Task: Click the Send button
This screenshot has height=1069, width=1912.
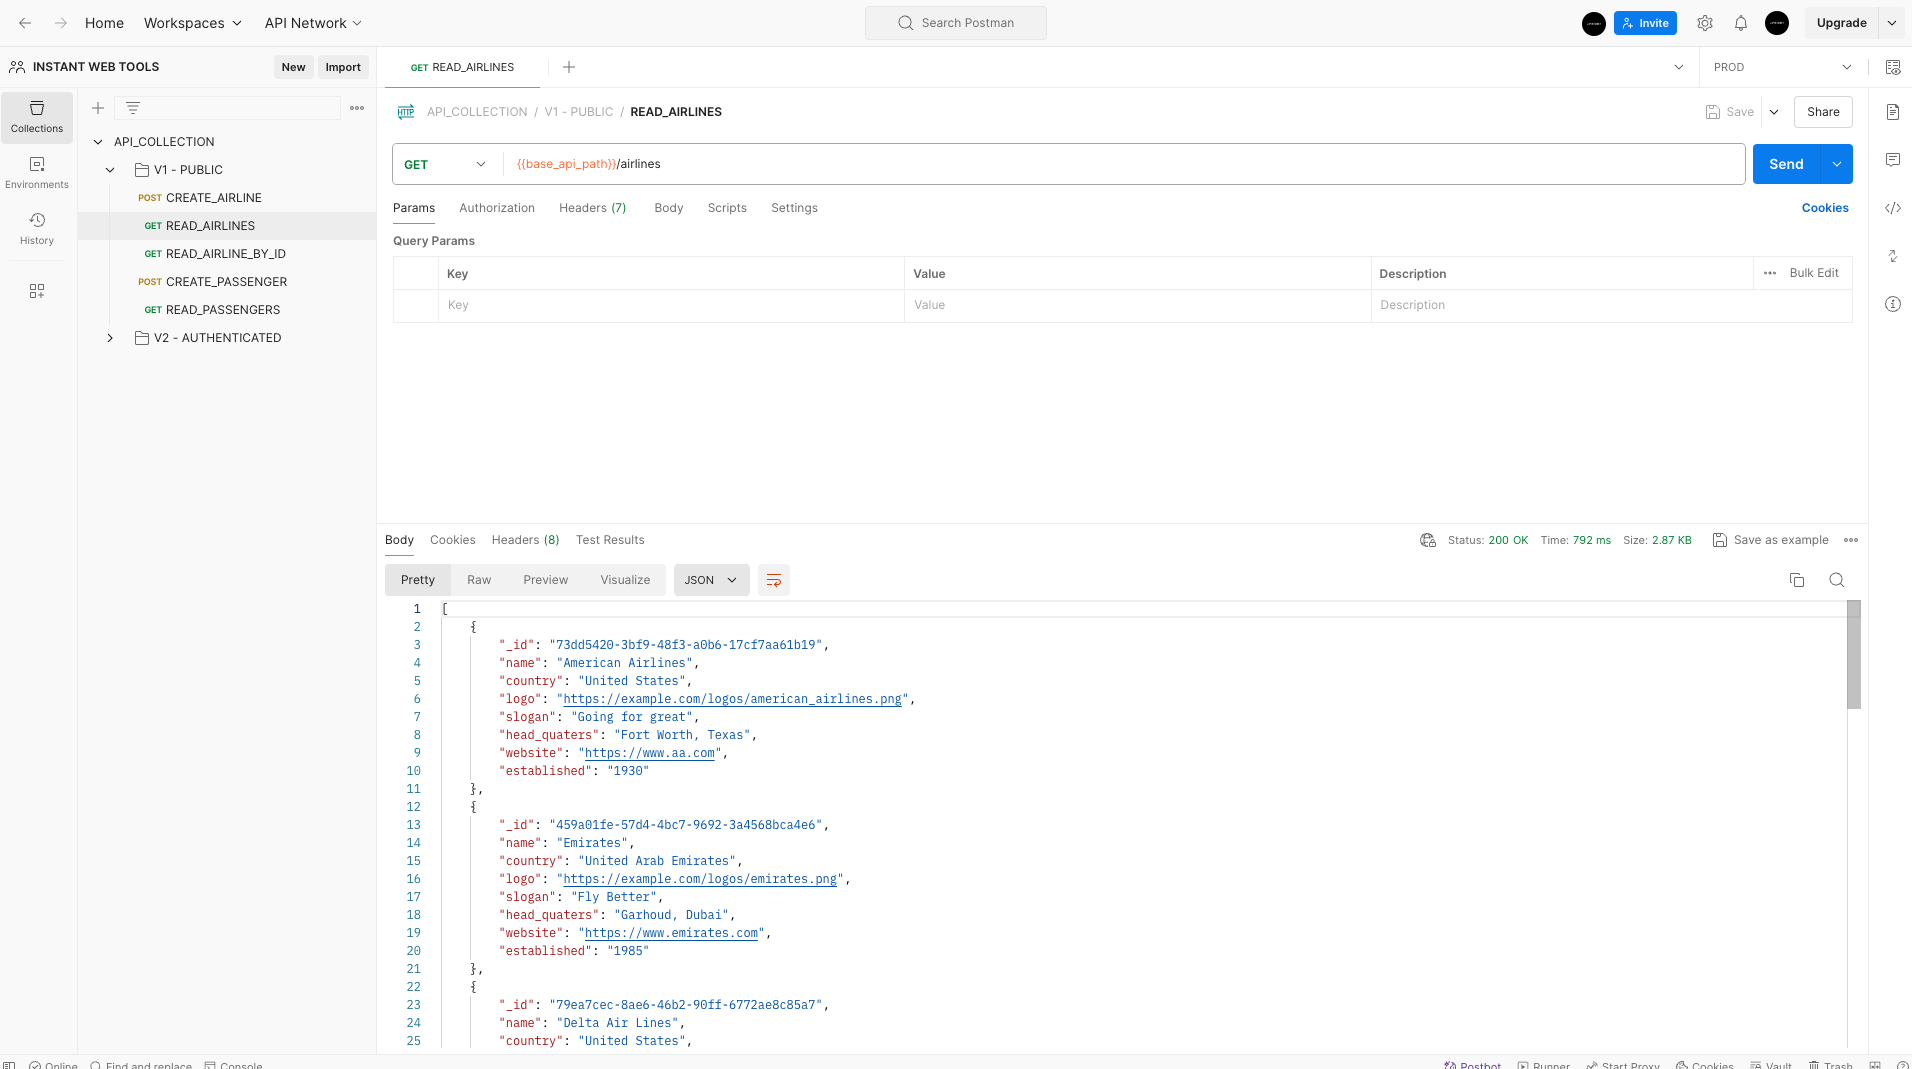Action: 1786,164
